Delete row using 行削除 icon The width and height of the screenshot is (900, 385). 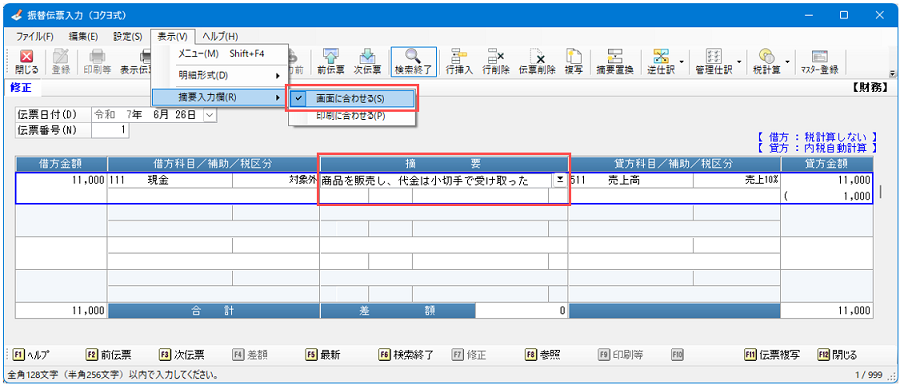click(x=496, y=62)
